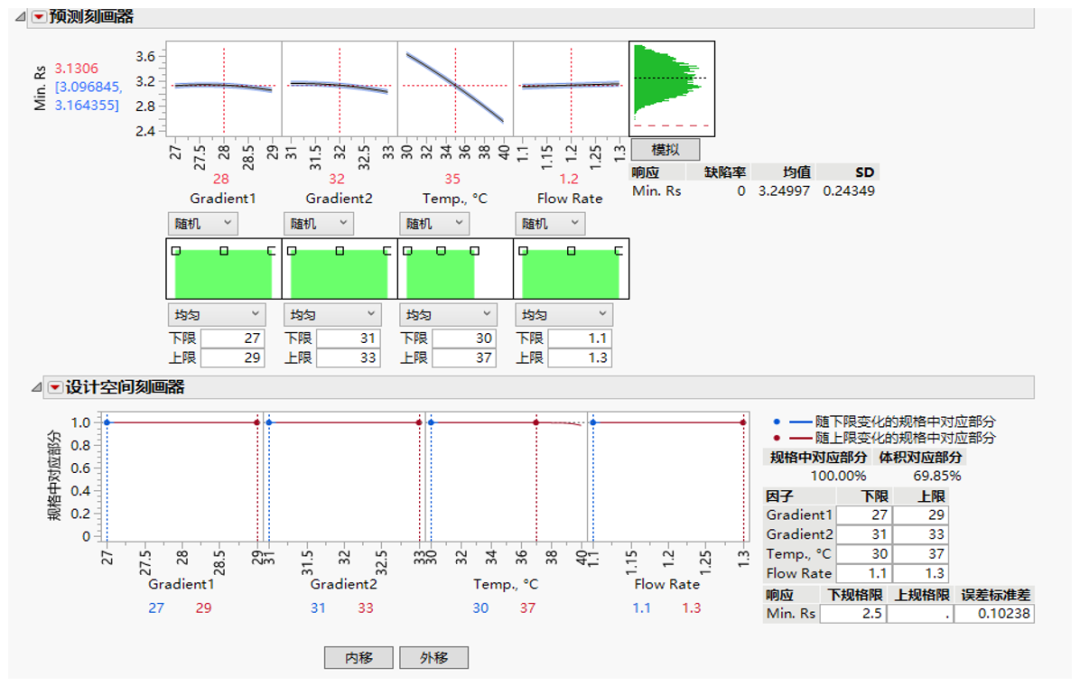Click the Temp. profile curve plot
This screenshot has width=1080, height=686.
click(455, 88)
